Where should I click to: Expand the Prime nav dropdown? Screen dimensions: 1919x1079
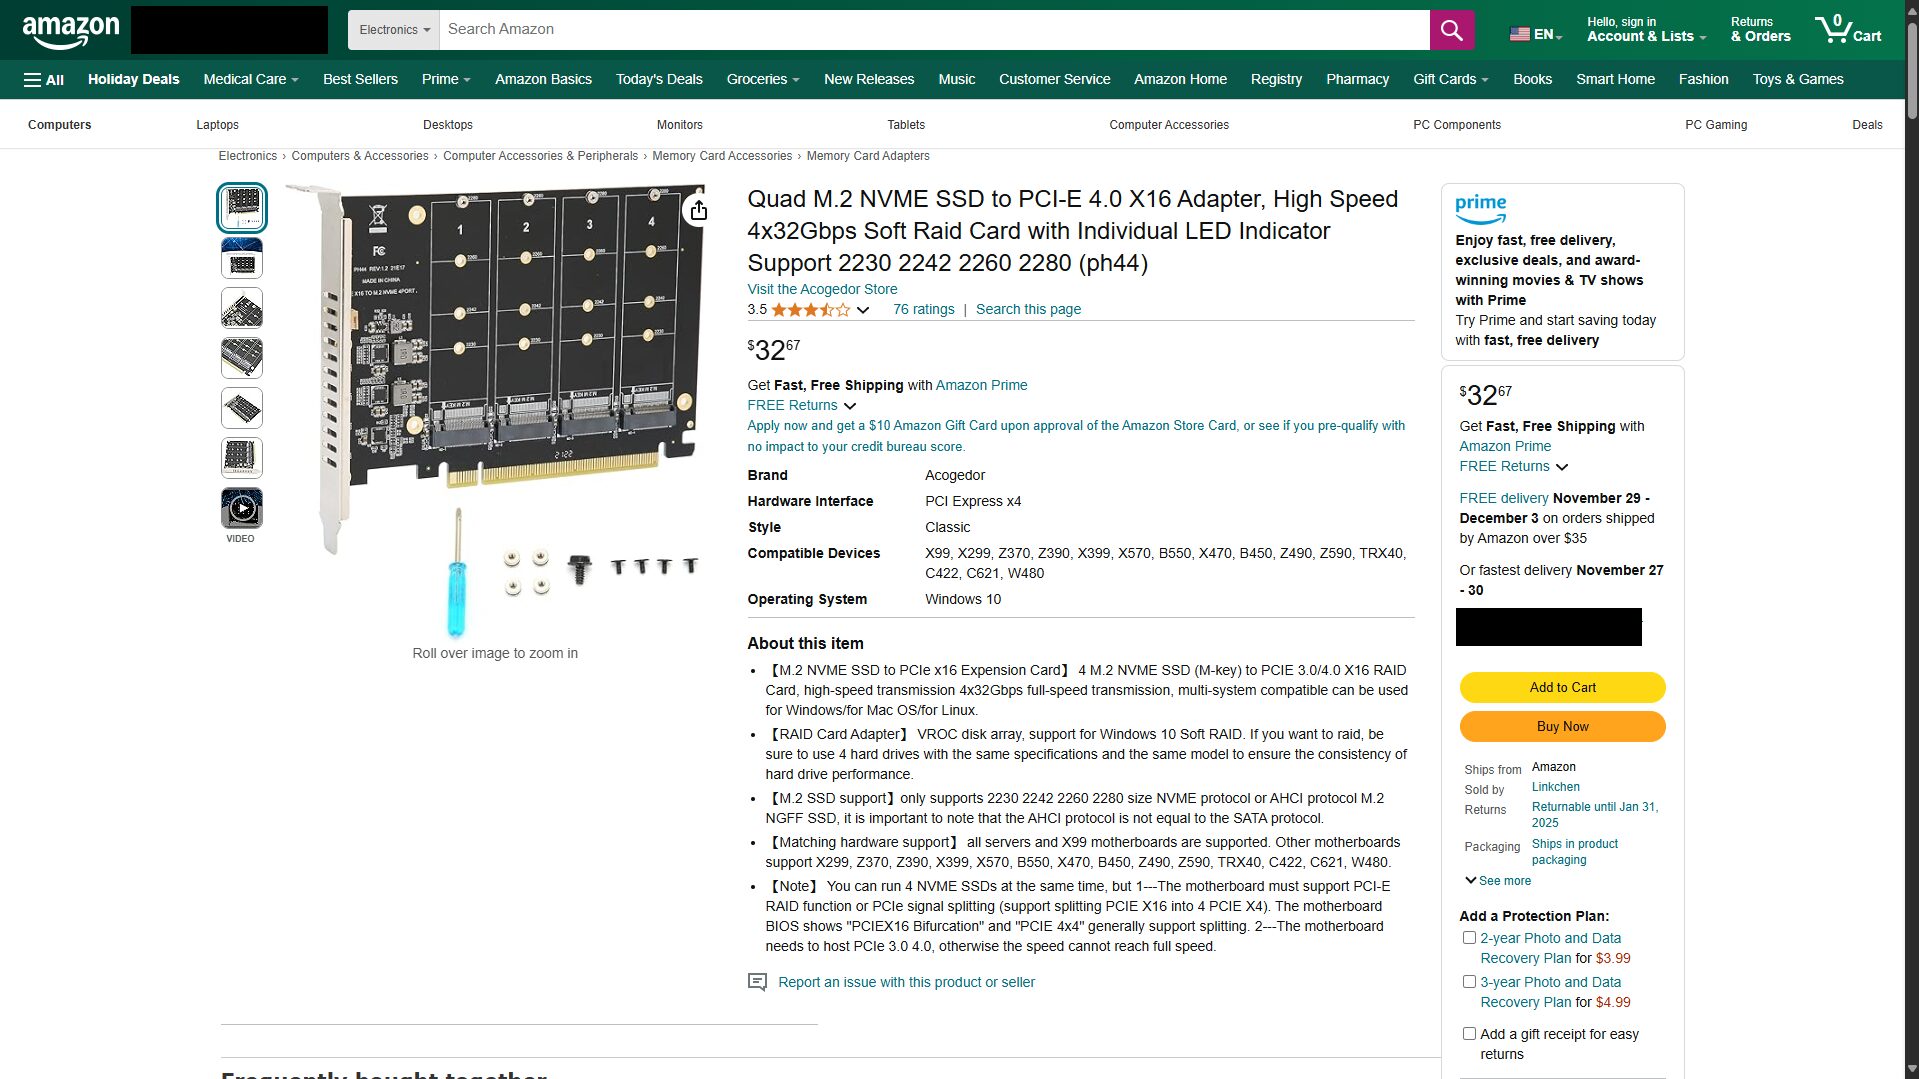coord(446,79)
